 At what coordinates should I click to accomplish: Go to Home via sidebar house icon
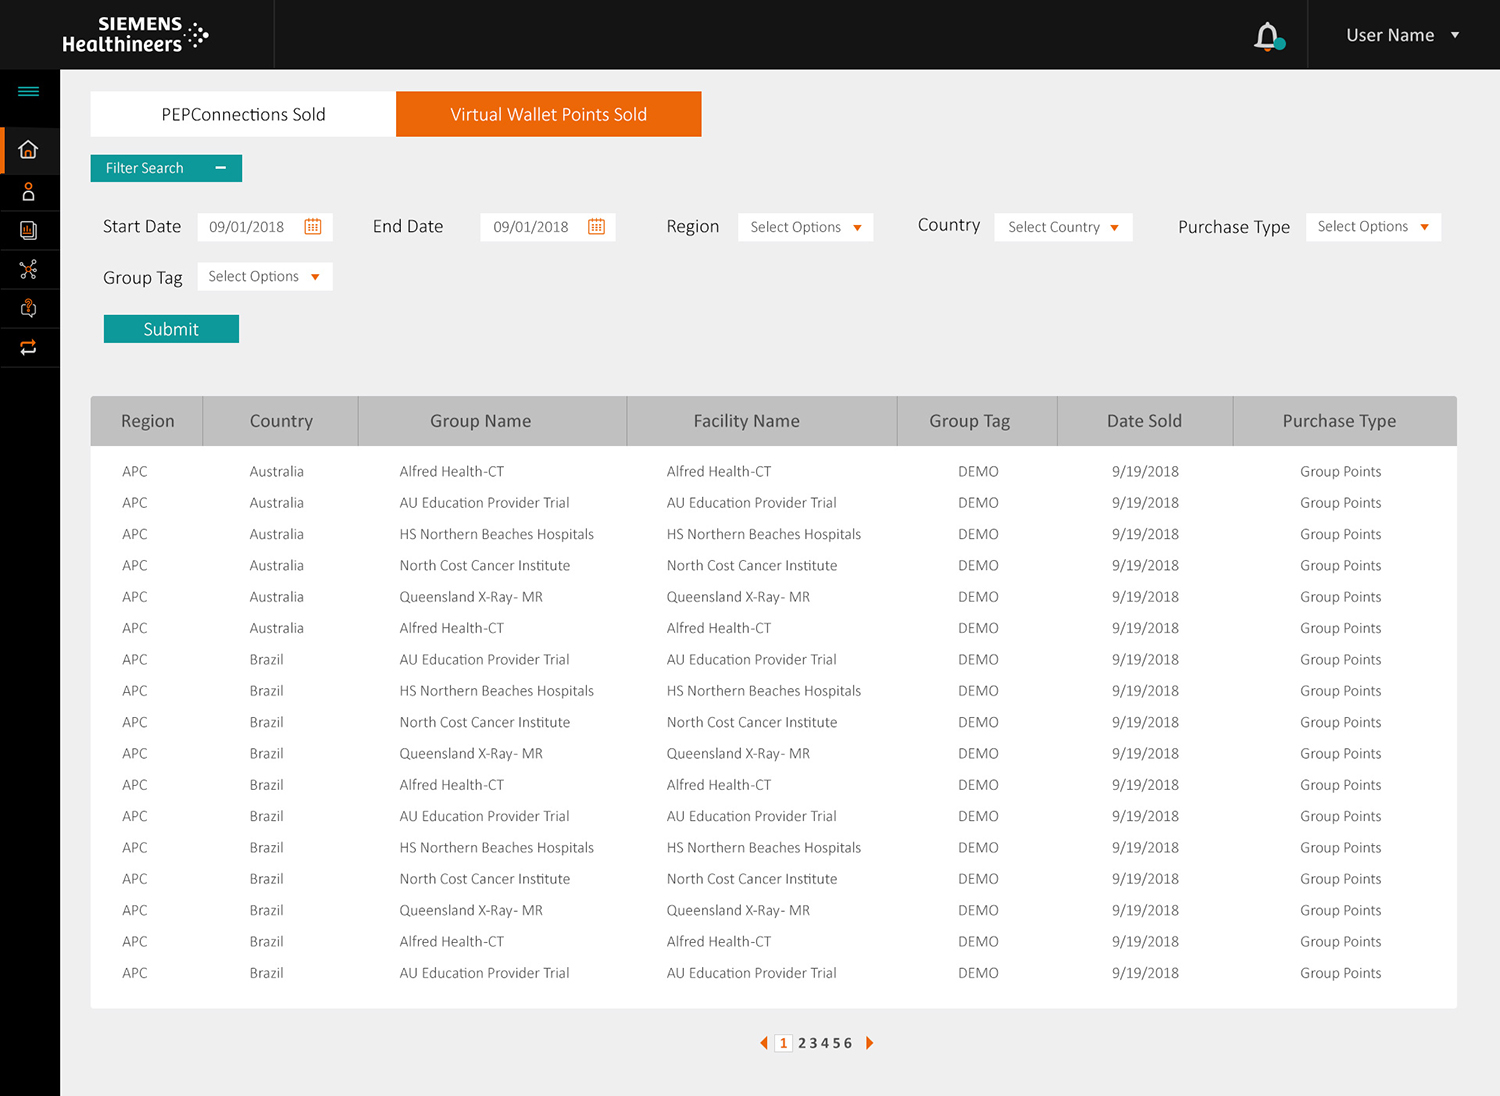[x=28, y=150]
